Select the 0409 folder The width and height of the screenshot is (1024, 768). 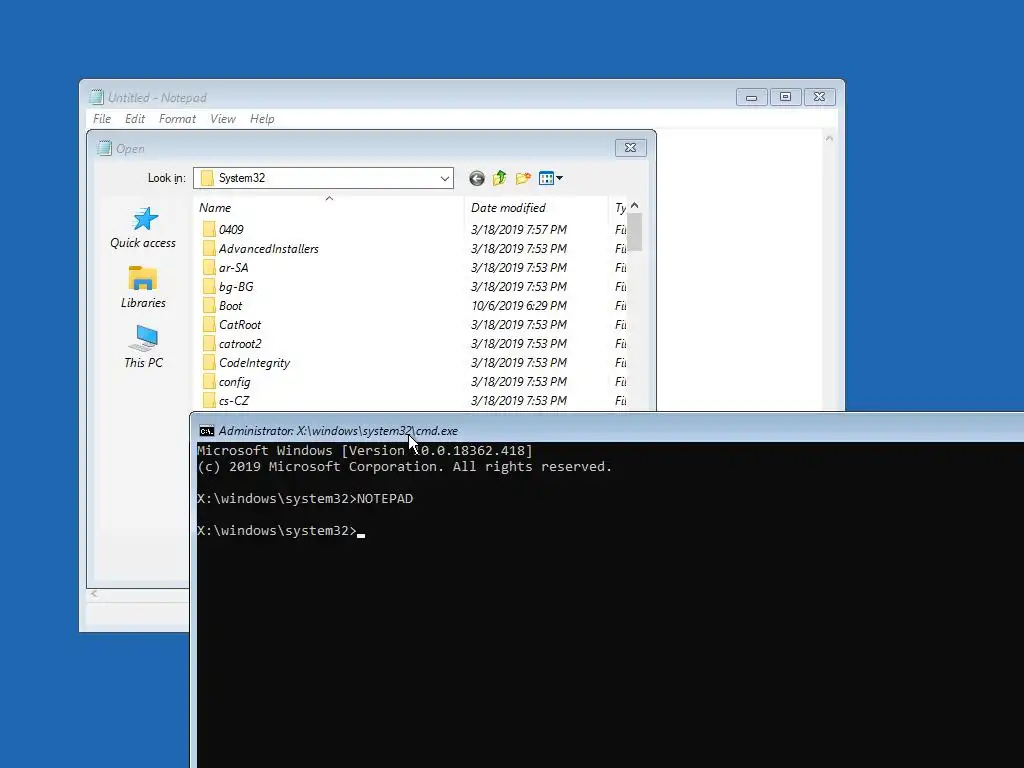[x=231, y=229]
